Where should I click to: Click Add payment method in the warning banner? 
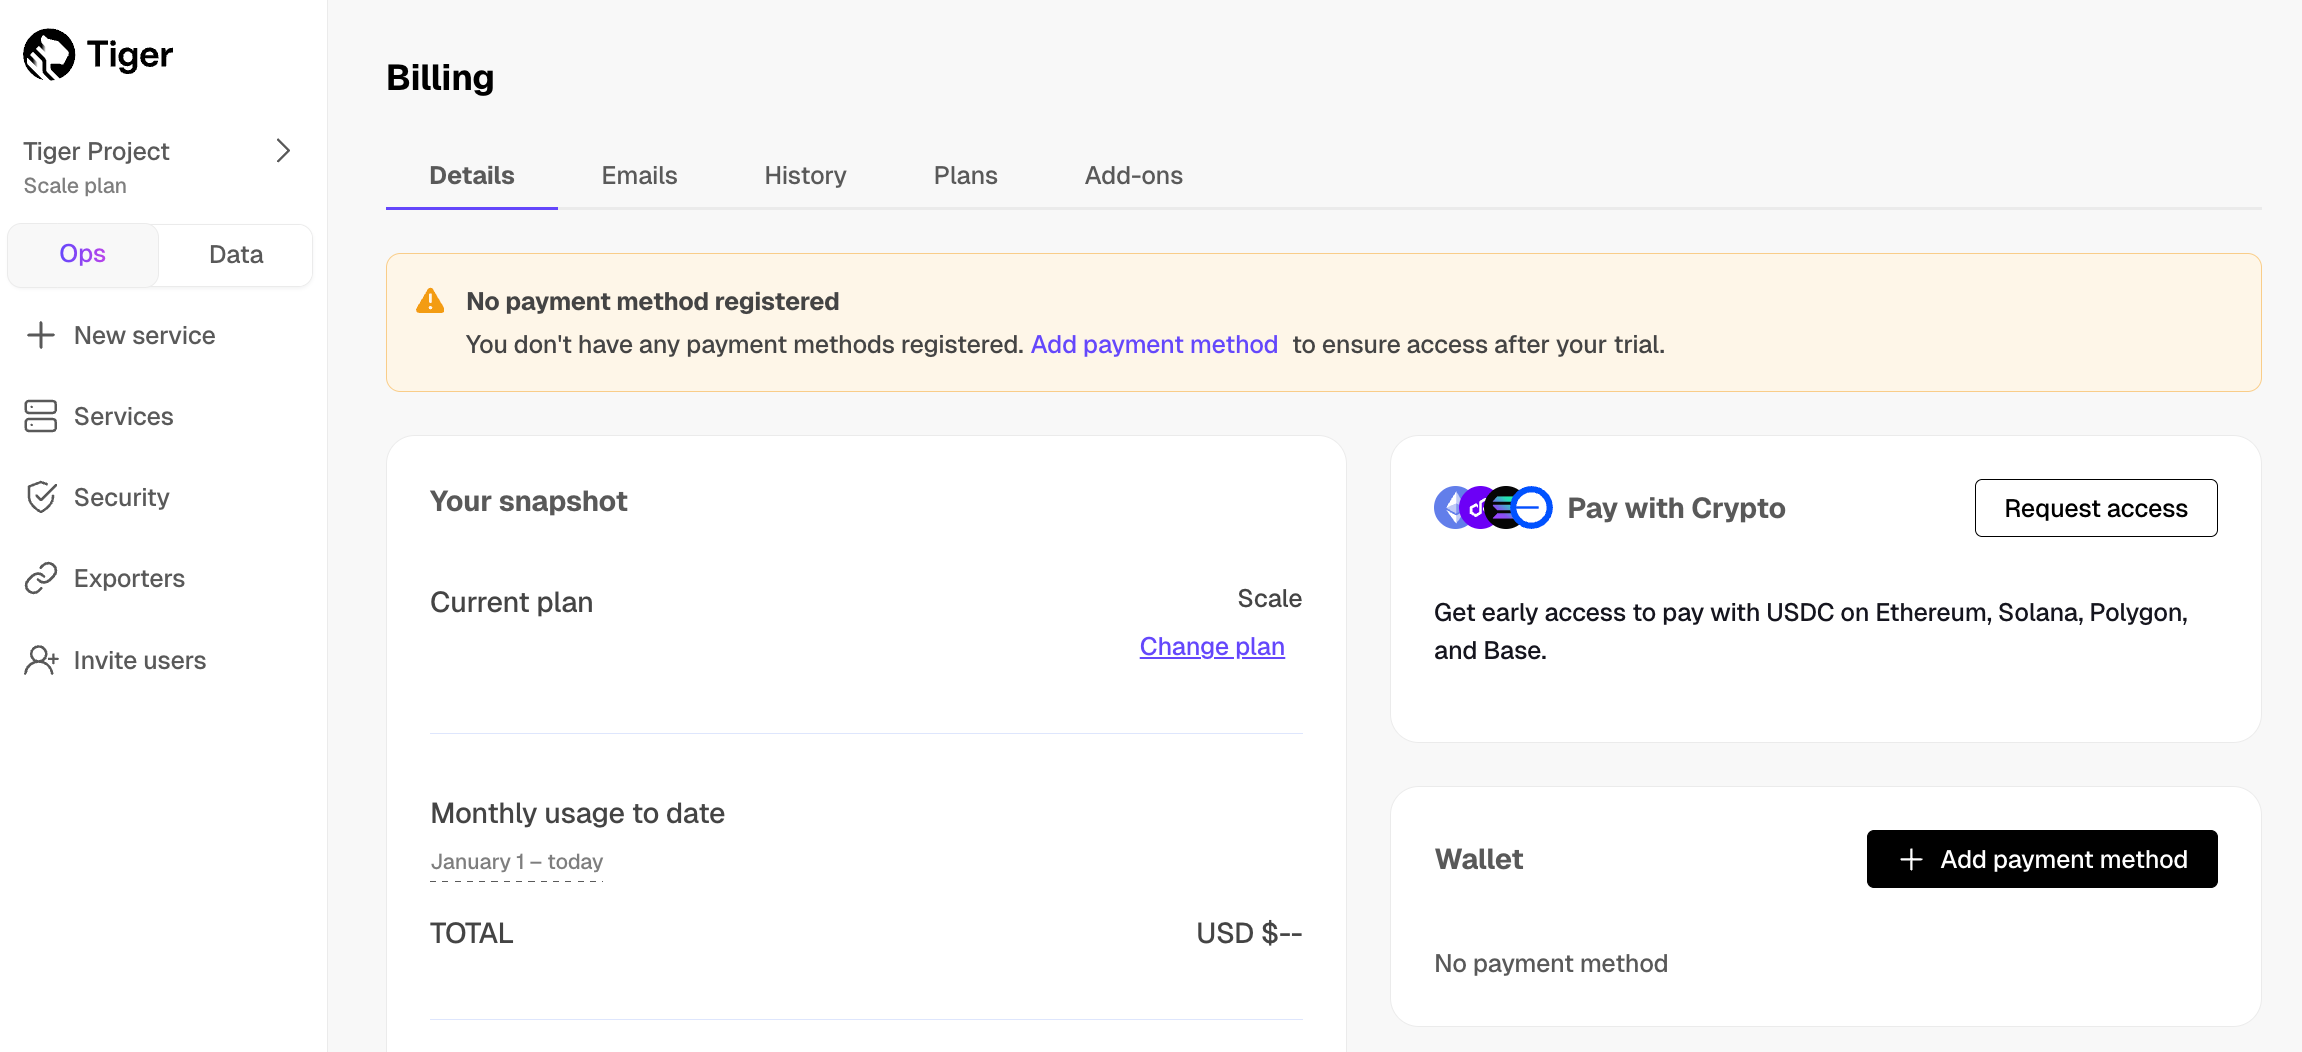pyautogui.click(x=1153, y=344)
